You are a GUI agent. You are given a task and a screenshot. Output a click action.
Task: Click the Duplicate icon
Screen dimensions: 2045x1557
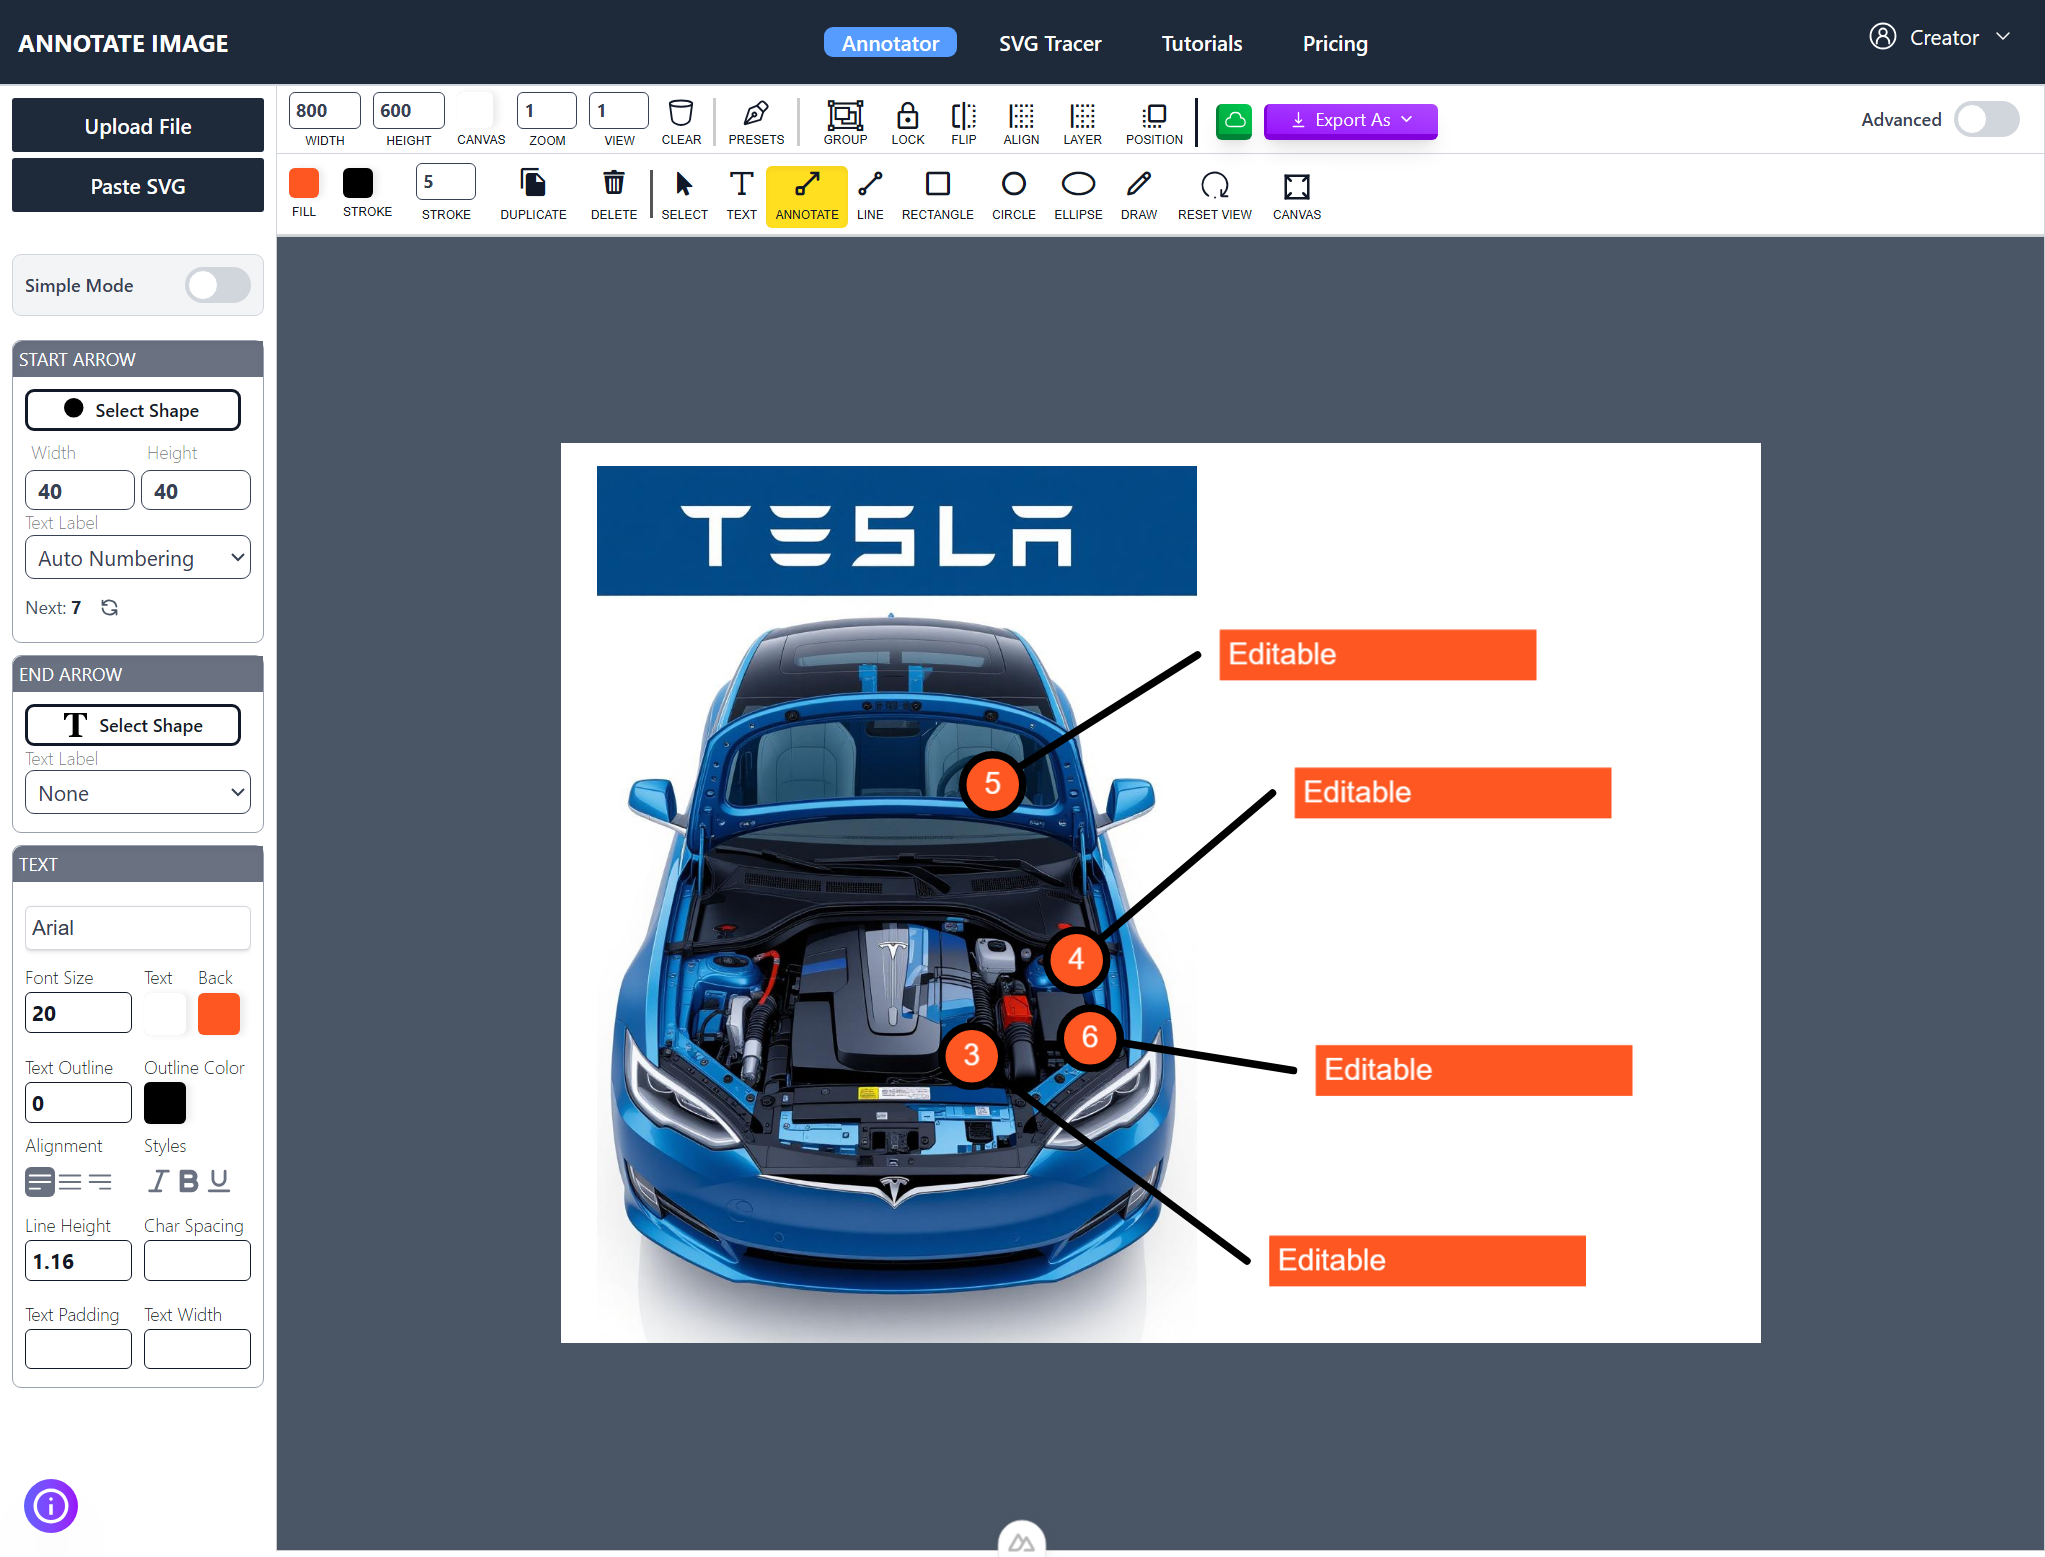click(x=533, y=183)
